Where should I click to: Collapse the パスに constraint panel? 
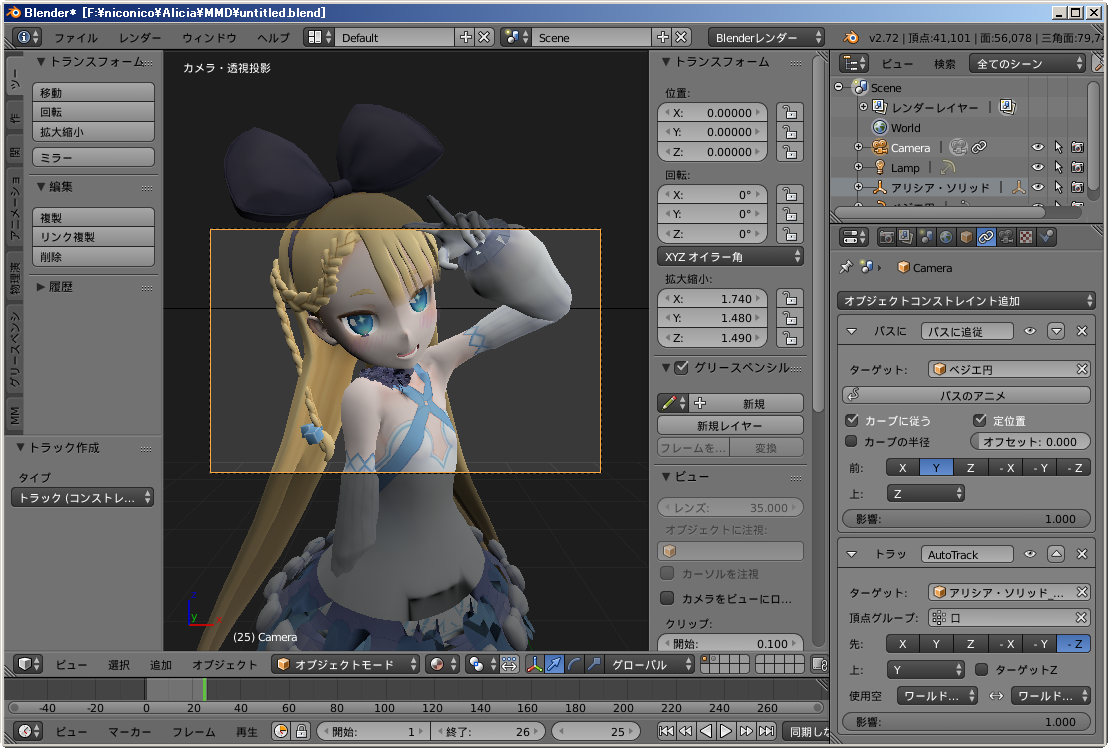(x=851, y=331)
